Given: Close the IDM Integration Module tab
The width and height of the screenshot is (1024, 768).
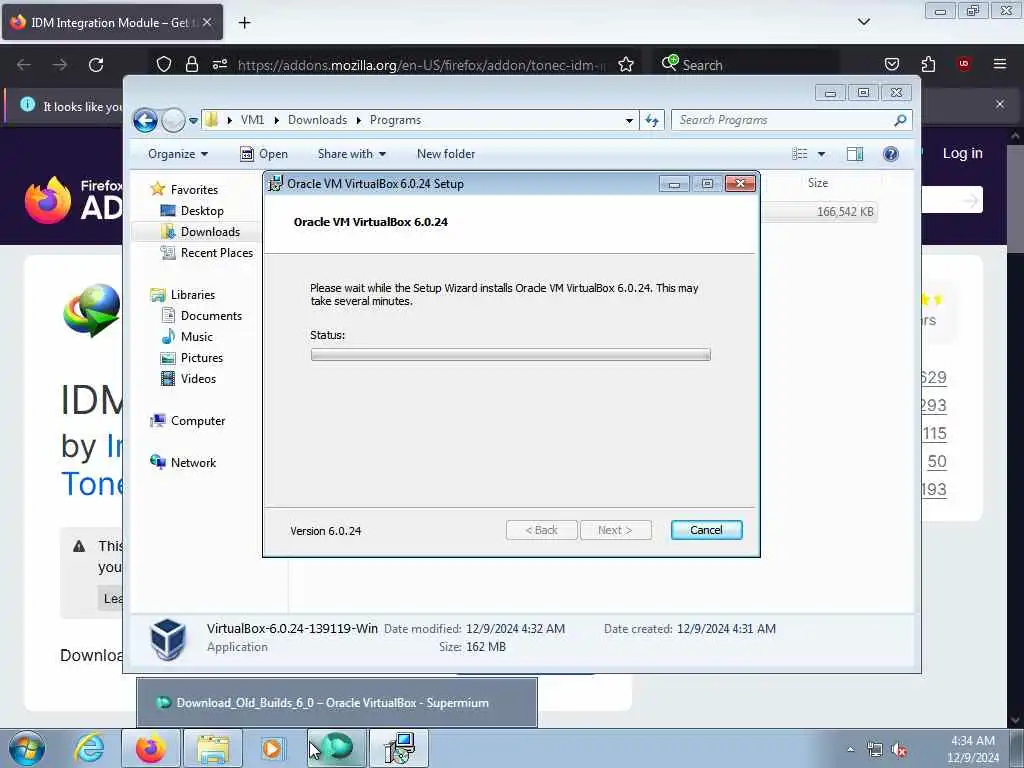Looking at the screenshot, I should pyautogui.click(x=207, y=22).
